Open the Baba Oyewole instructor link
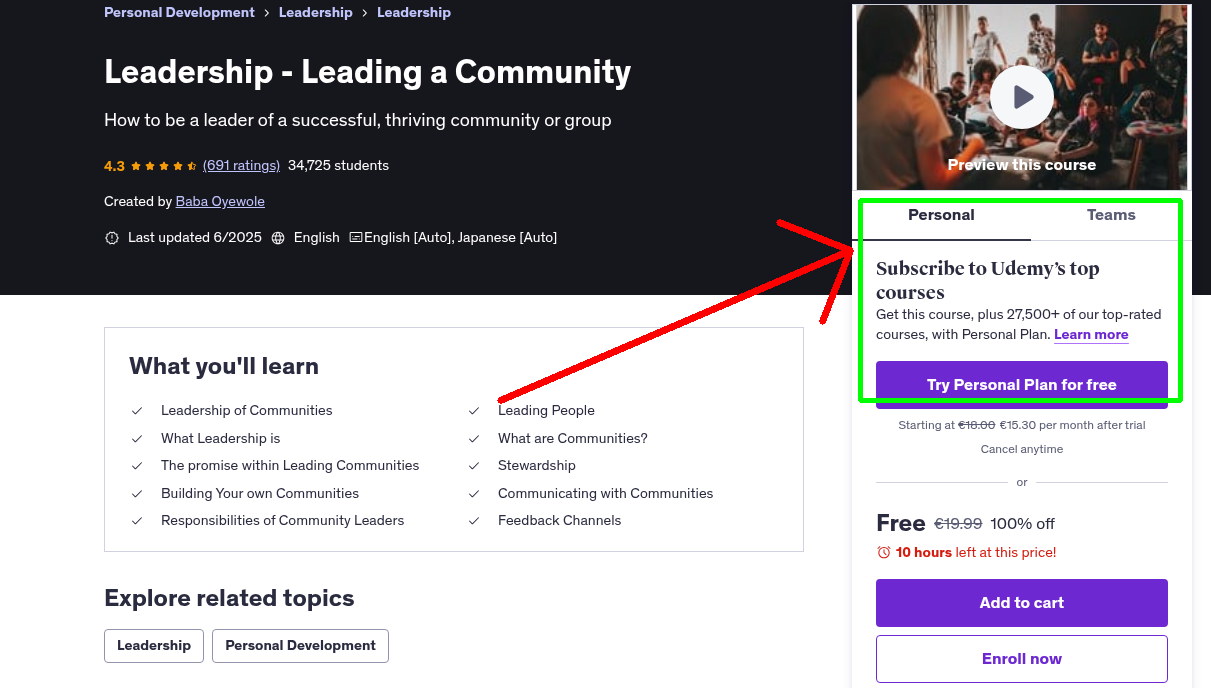 click(220, 201)
